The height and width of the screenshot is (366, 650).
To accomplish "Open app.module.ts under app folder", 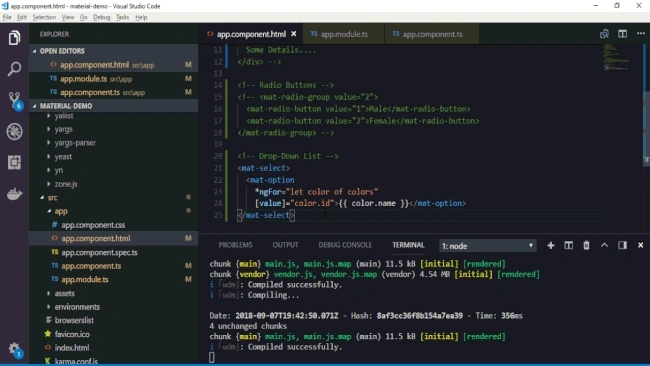I will click(113, 279).
